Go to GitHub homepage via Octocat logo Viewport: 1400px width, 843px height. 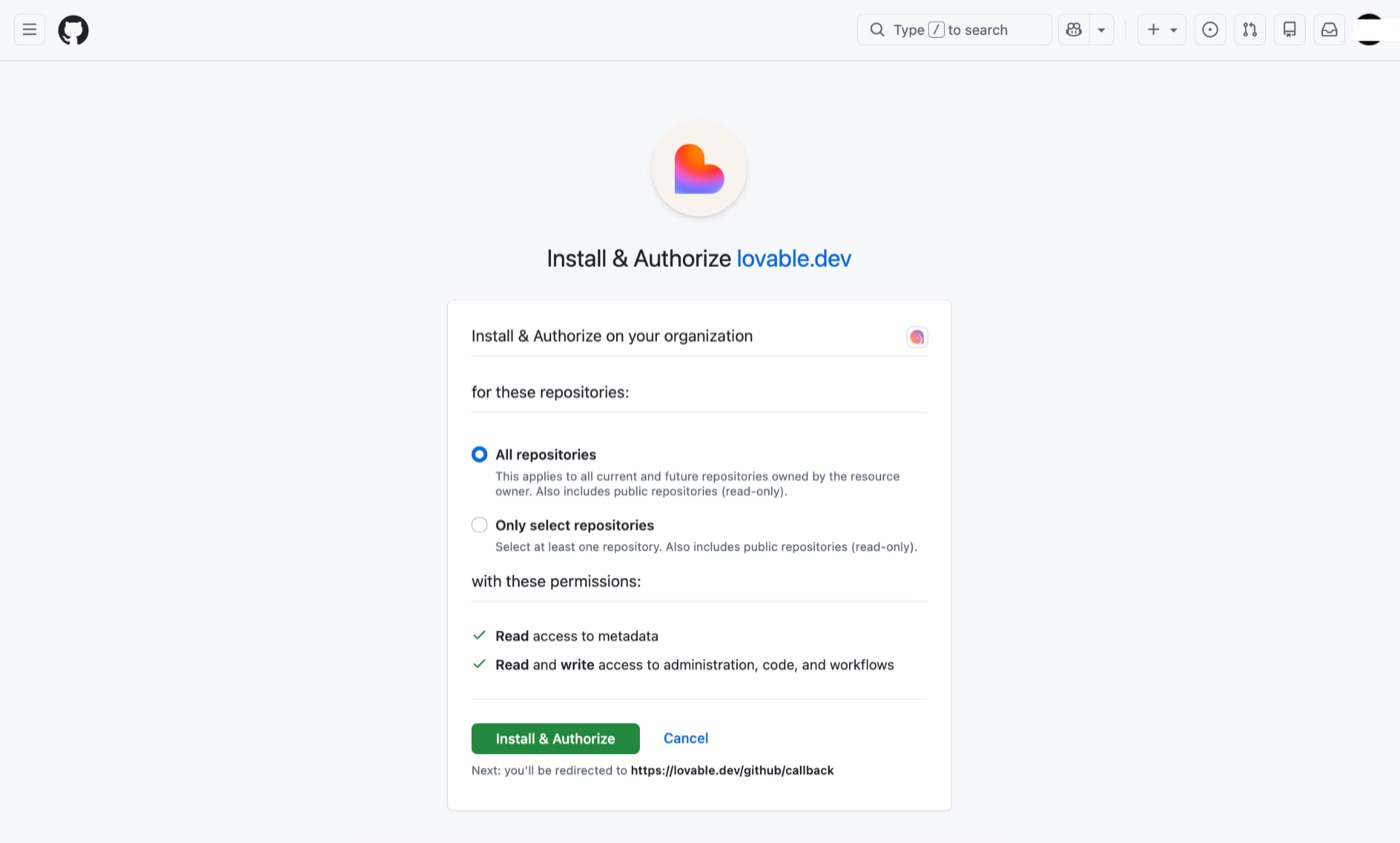(73, 30)
